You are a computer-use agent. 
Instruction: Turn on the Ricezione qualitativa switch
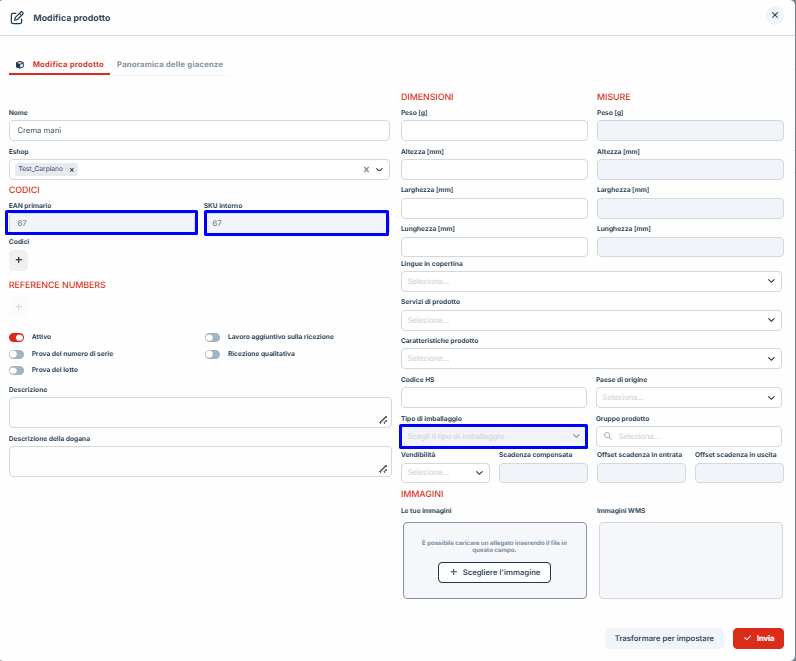point(212,354)
